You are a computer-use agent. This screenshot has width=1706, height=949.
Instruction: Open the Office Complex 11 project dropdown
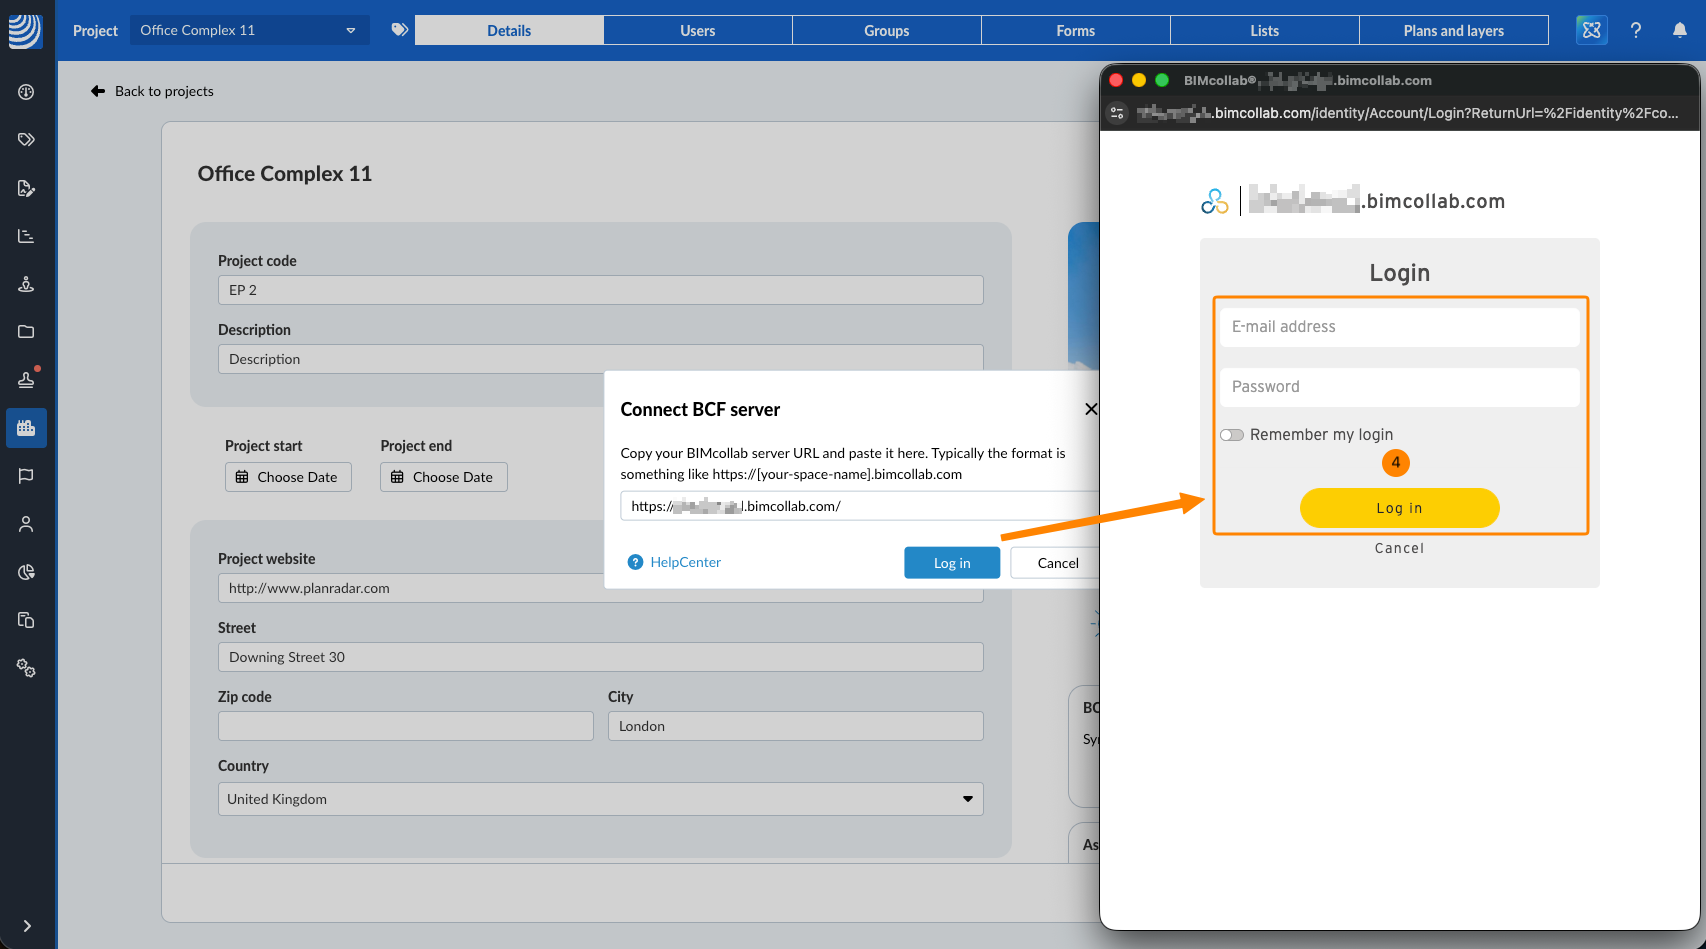click(250, 30)
